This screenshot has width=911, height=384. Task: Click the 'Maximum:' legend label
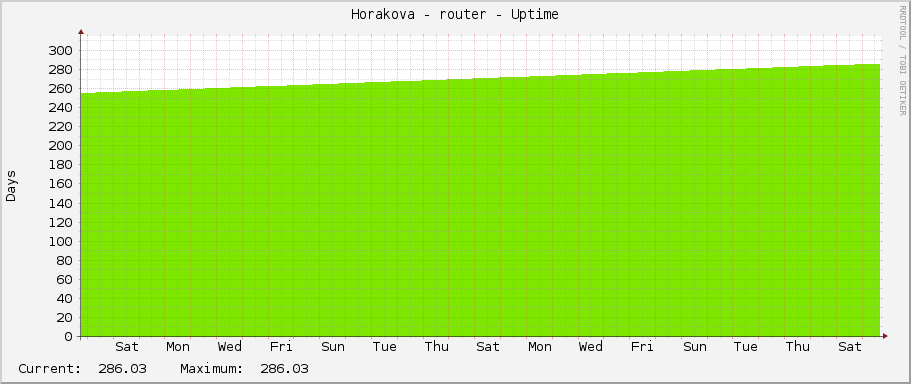(x=212, y=369)
